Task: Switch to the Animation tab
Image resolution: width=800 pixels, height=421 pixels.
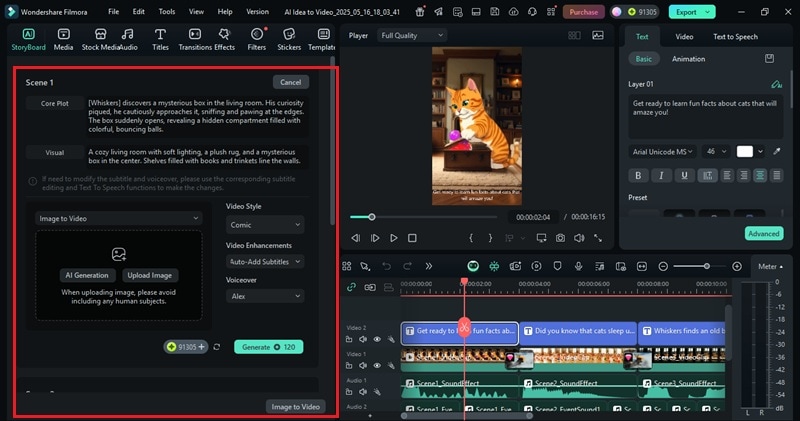Action: [x=688, y=59]
